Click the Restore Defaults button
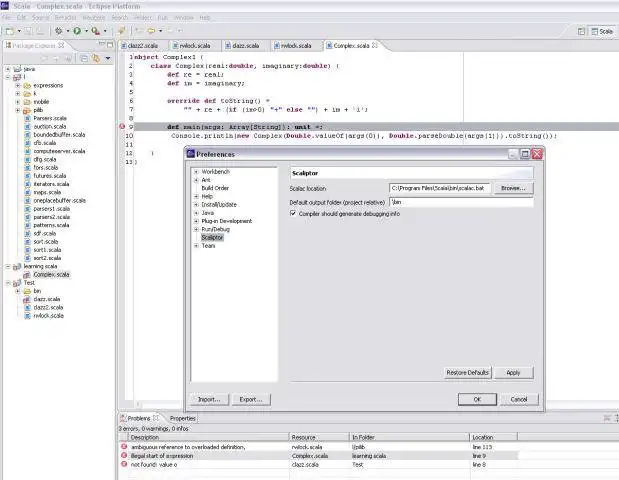The height and width of the screenshot is (480, 619). (467, 373)
